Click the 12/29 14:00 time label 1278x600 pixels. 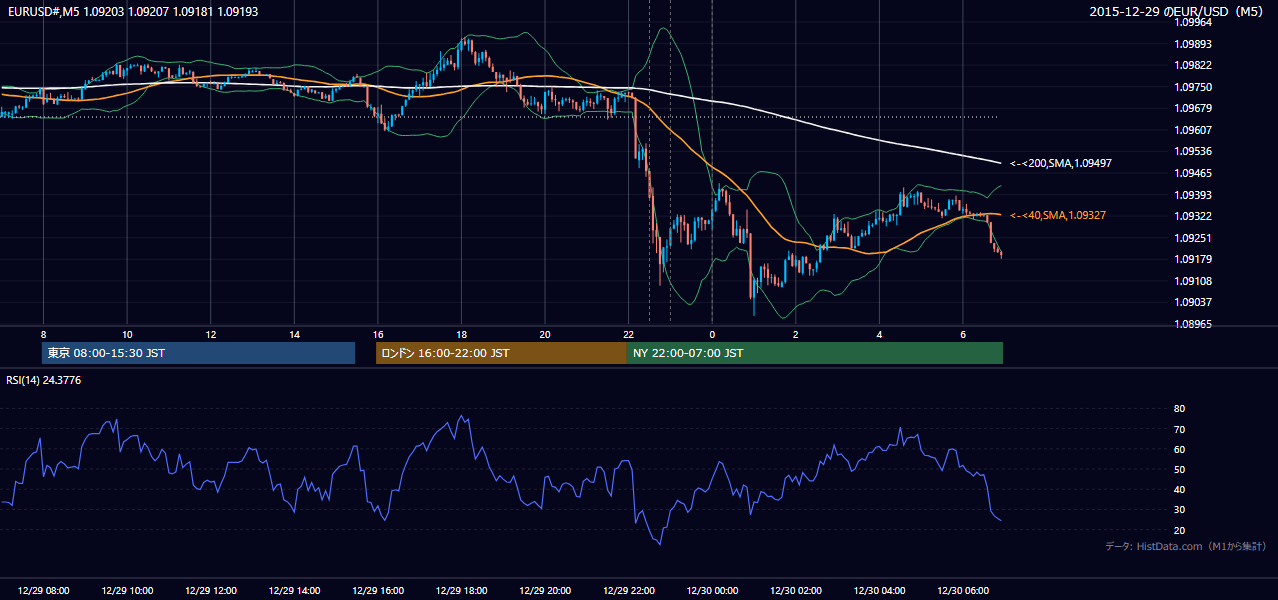pyautogui.click(x=295, y=591)
